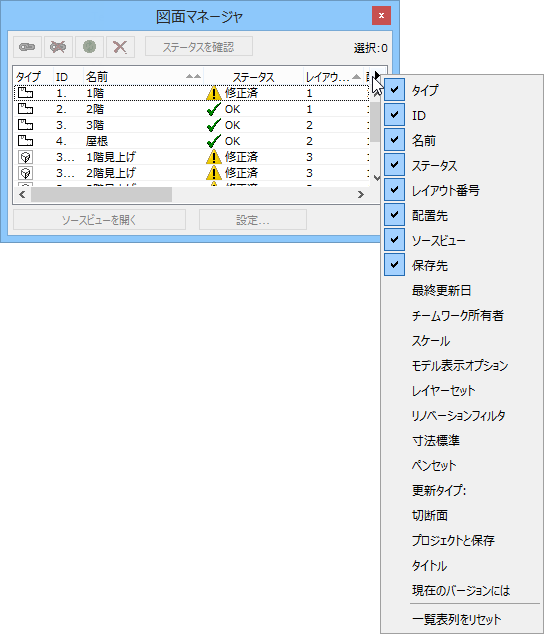544x634 pixels.
Task: Click the 3D view icon for 2階見上げ
Action: point(25,173)
